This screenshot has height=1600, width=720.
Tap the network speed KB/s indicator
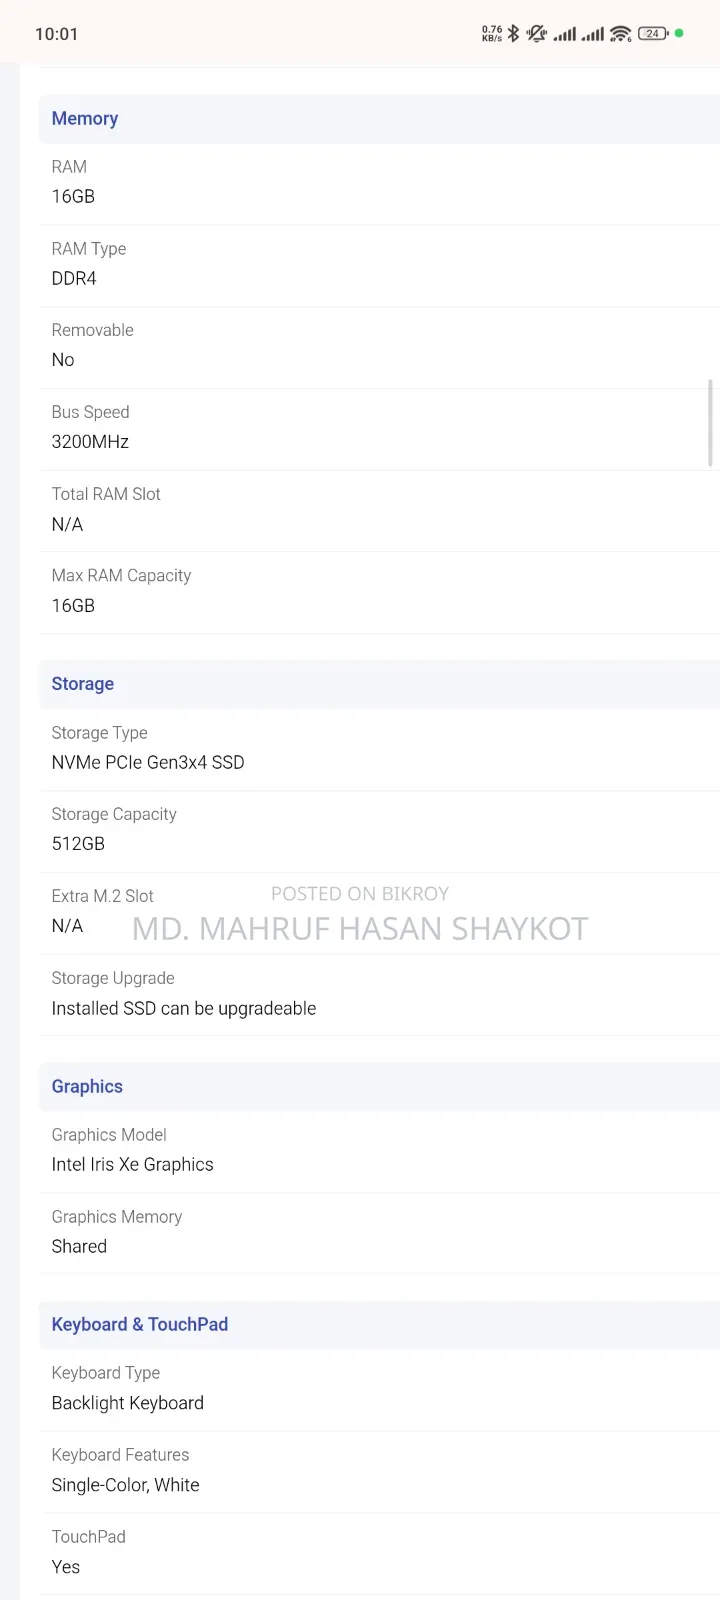click(492, 34)
